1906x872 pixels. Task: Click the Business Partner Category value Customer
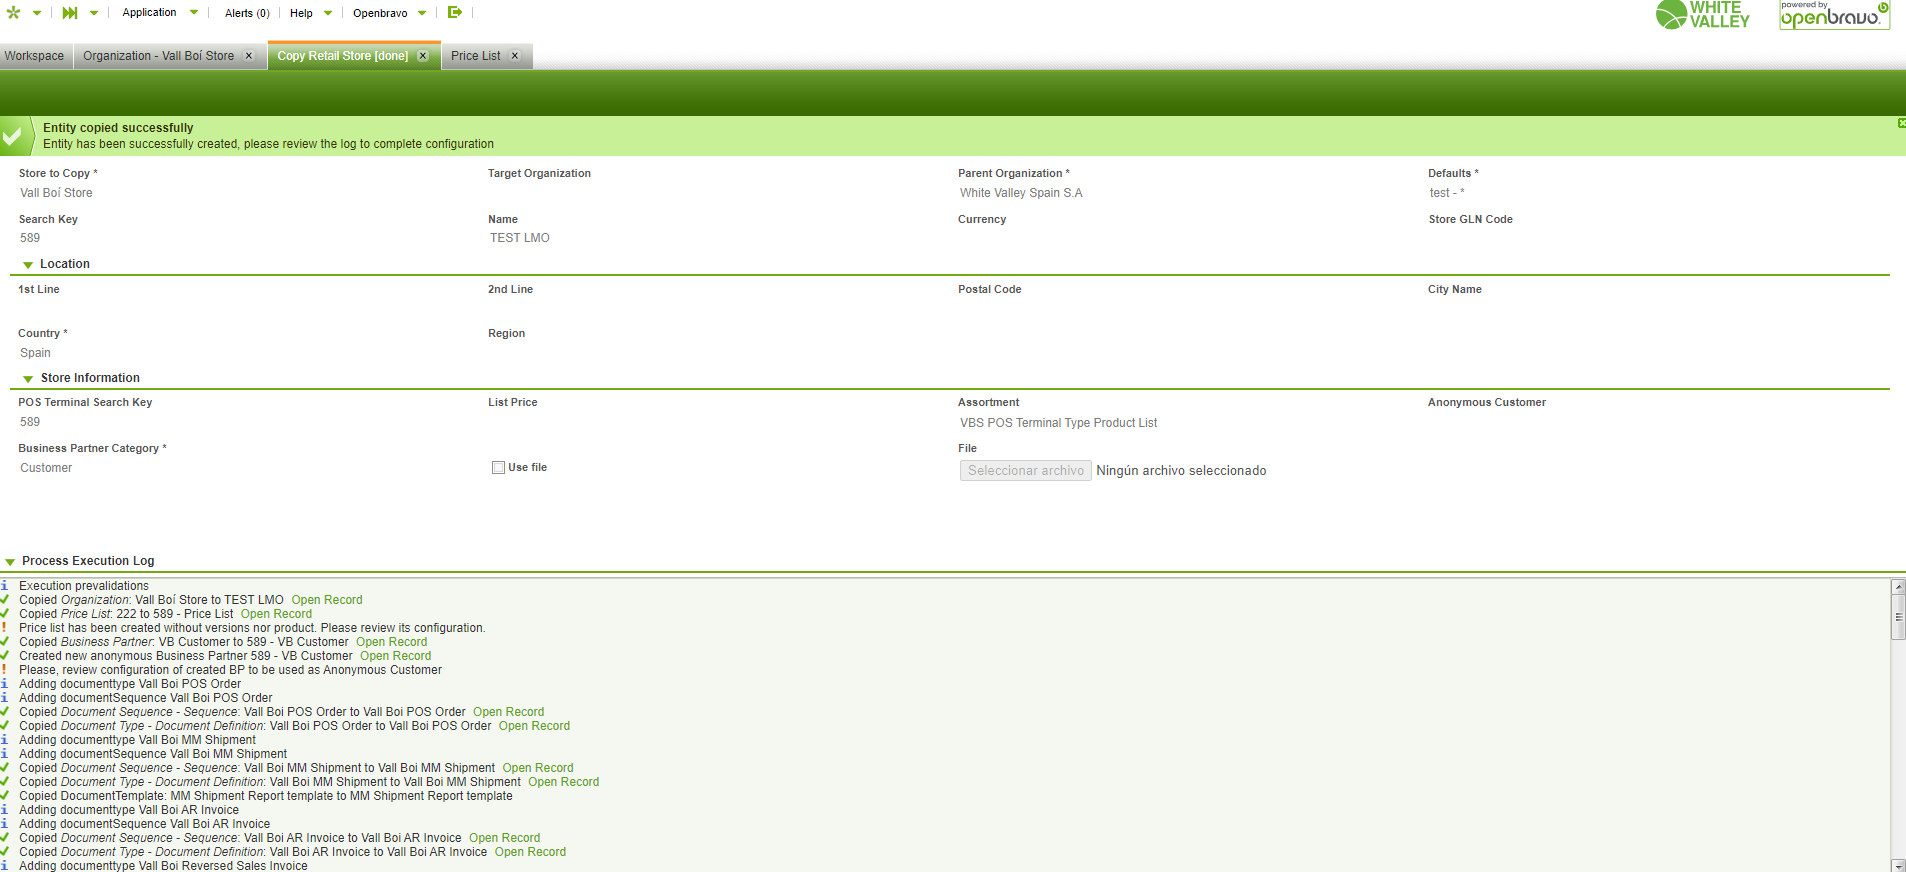coord(46,468)
